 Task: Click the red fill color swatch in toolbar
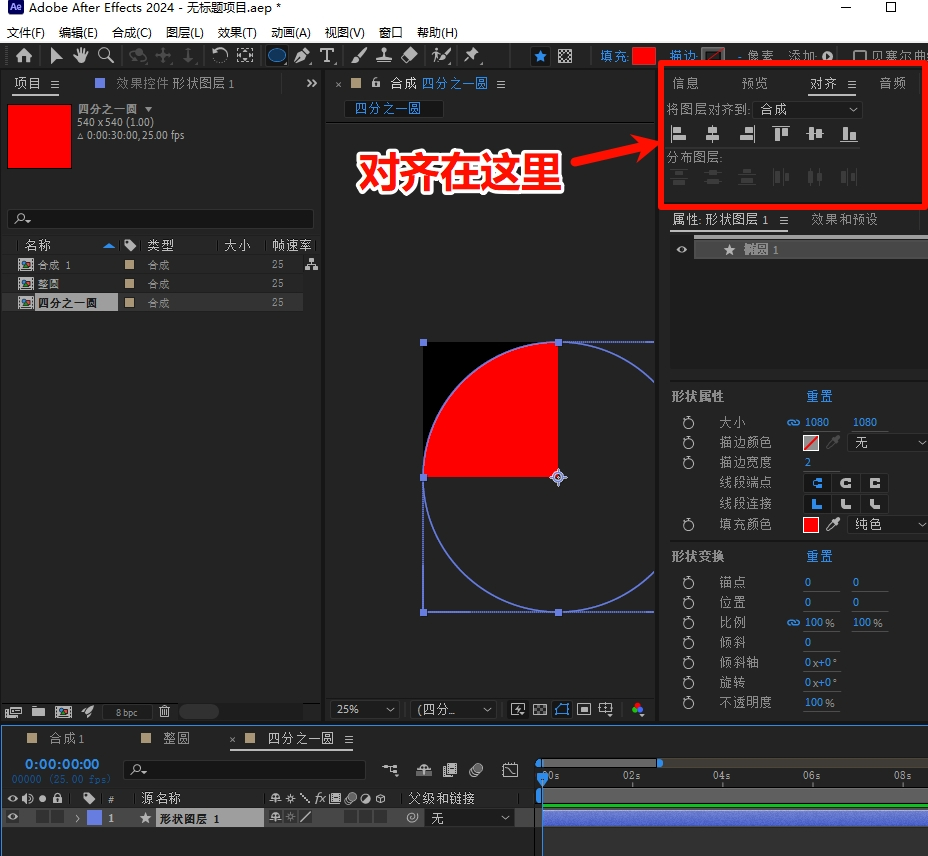coord(643,56)
